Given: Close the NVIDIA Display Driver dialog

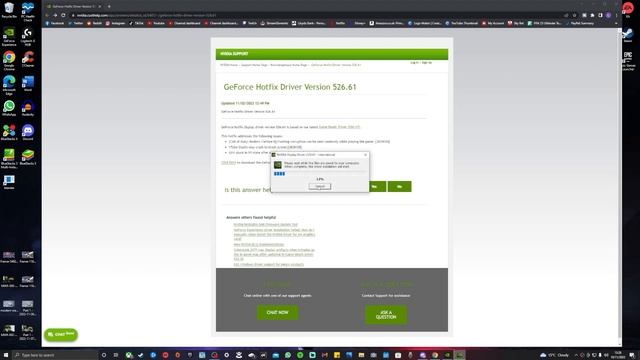Looking at the screenshot, I should 365,155.
